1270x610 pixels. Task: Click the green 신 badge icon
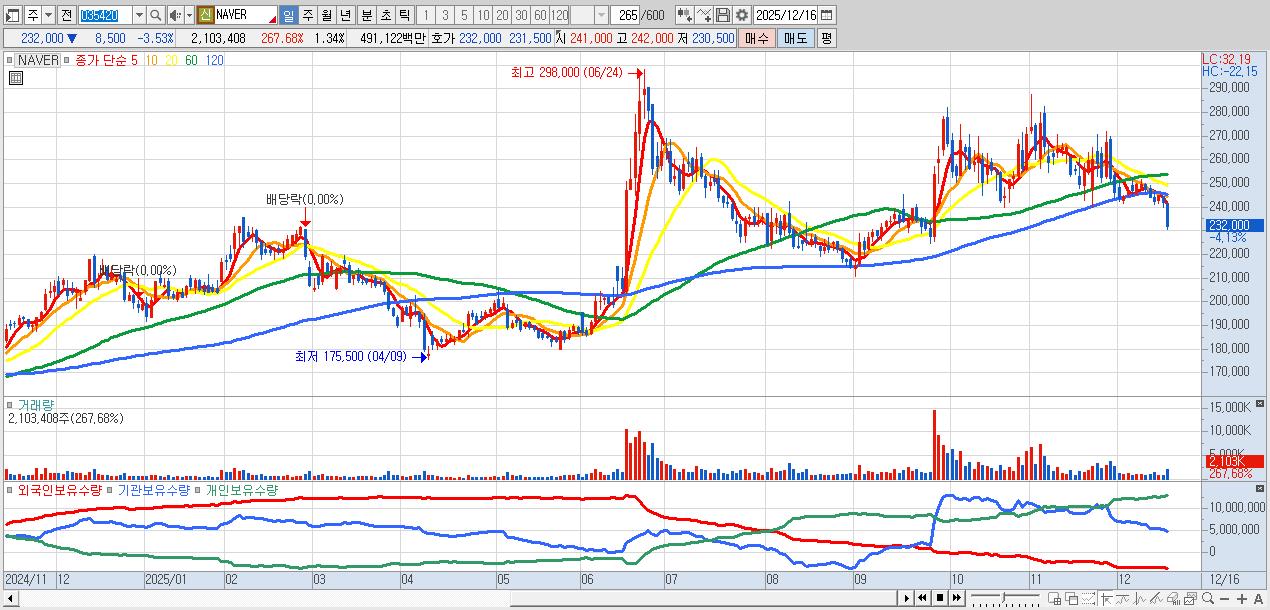pos(204,16)
